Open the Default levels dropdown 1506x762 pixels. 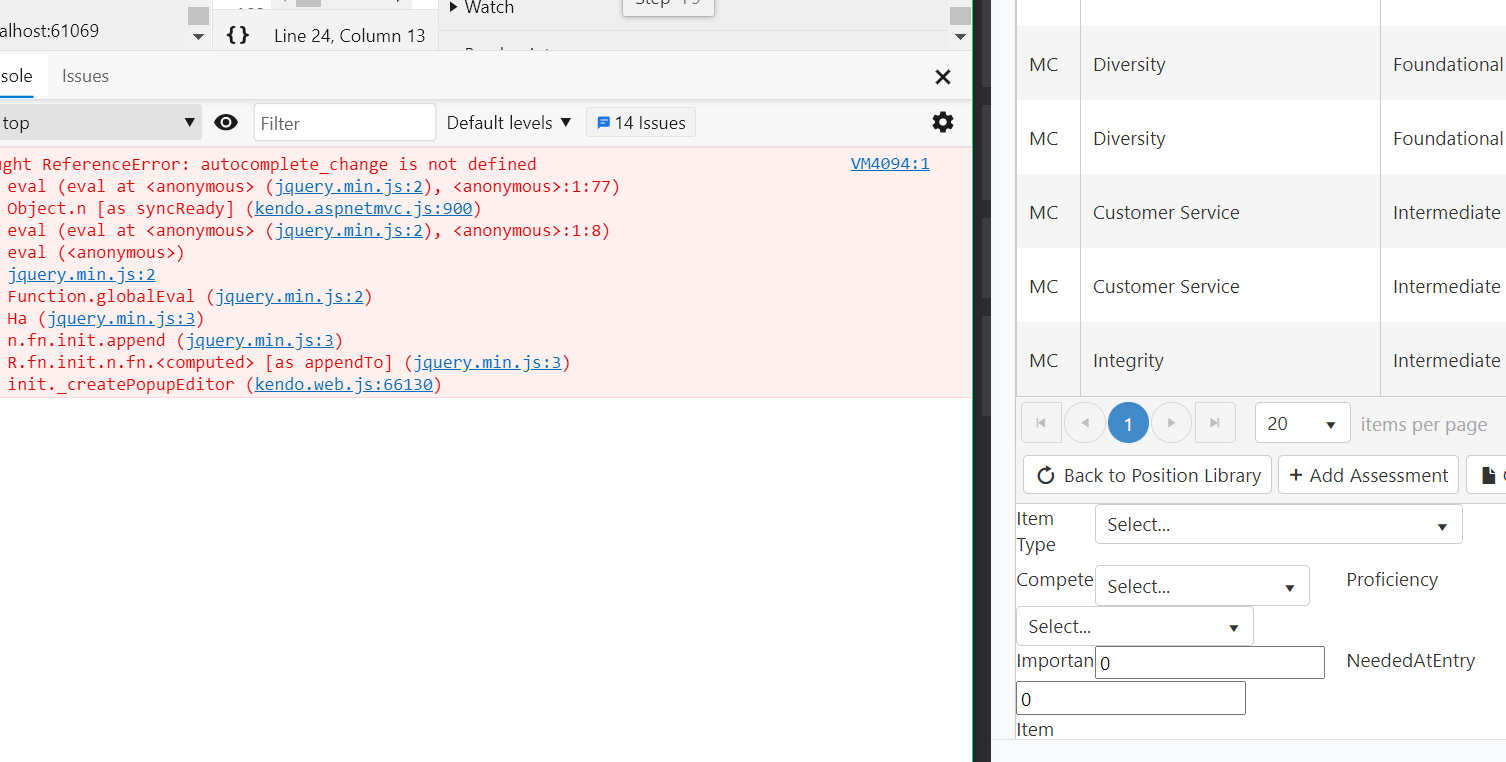pos(509,123)
